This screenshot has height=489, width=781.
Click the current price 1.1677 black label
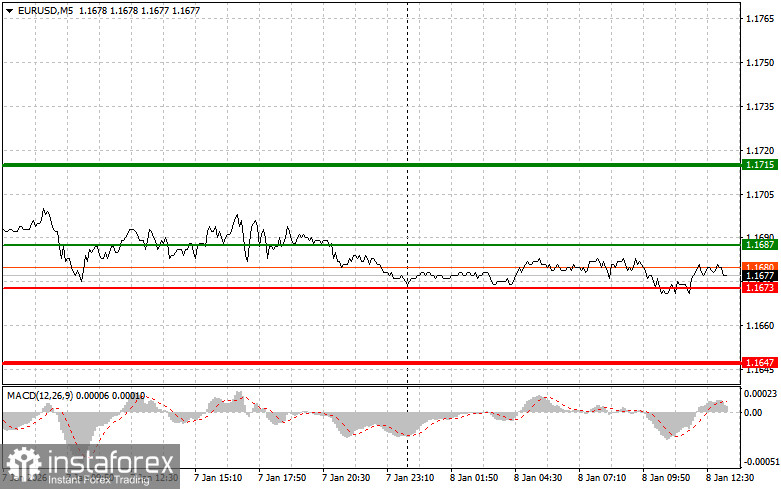point(760,276)
